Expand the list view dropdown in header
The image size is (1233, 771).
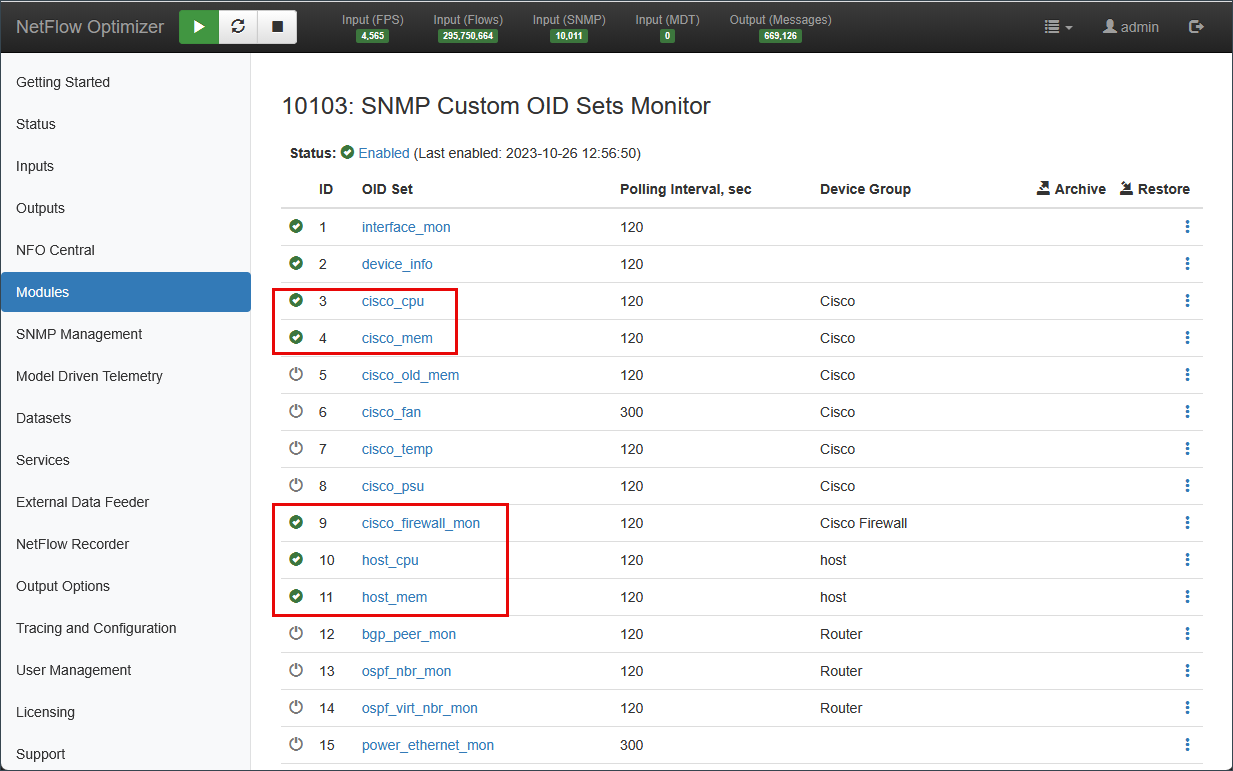[1058, 27]
